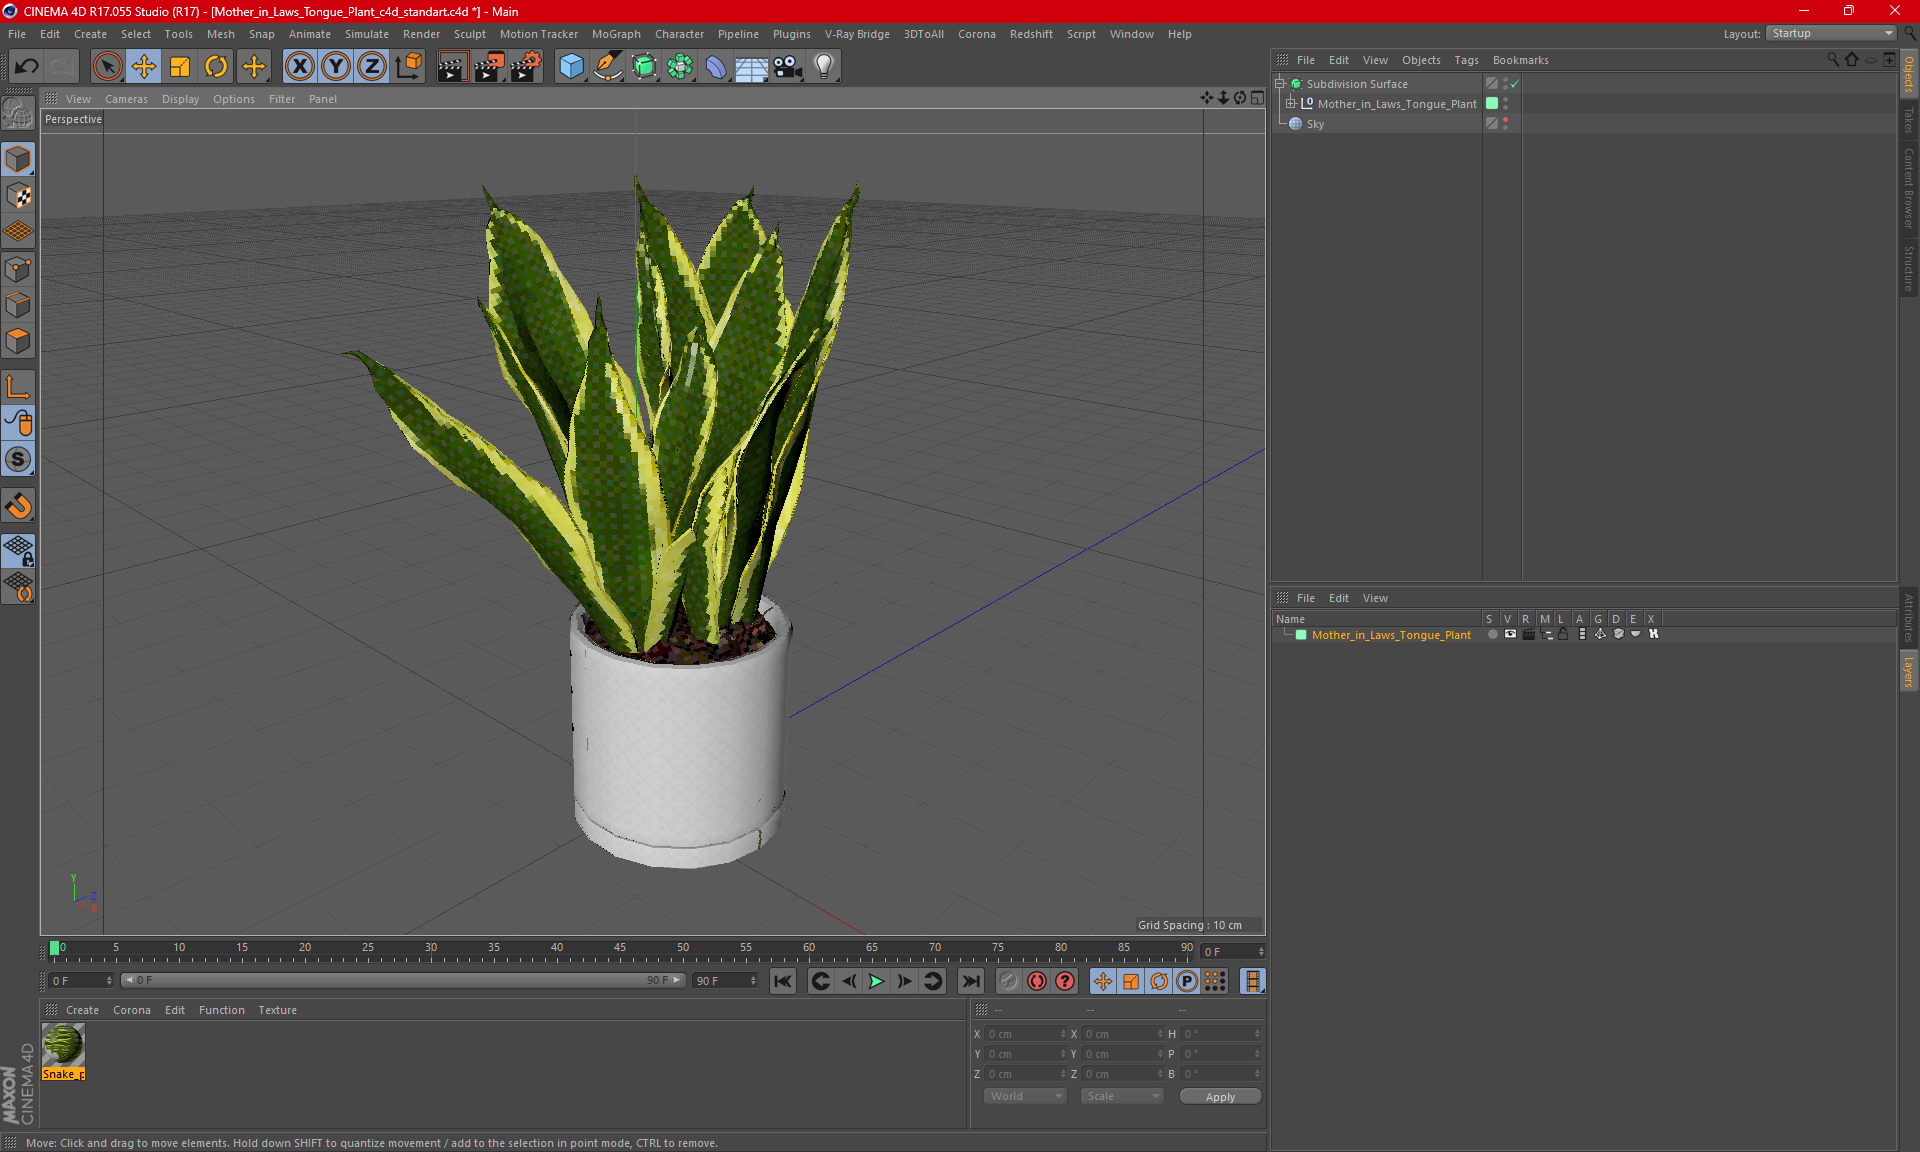Open material manager Texture menu
The image size is (1920, 1152).
point(277,1010)
